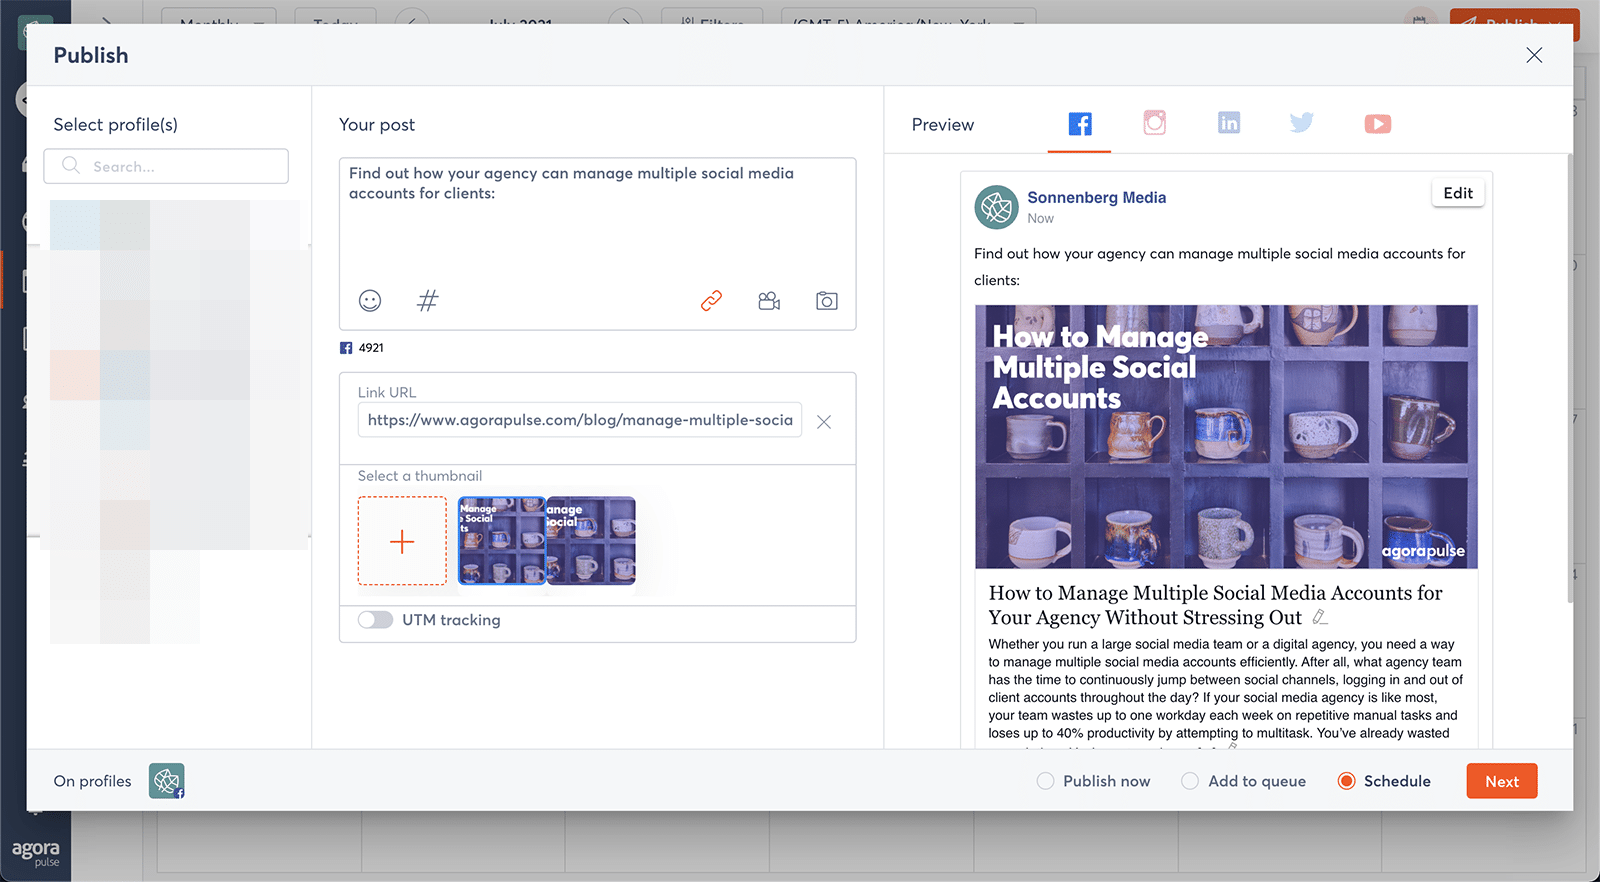Select the Add to queue option
The image size is (1600, 882).
point(1244,781)
